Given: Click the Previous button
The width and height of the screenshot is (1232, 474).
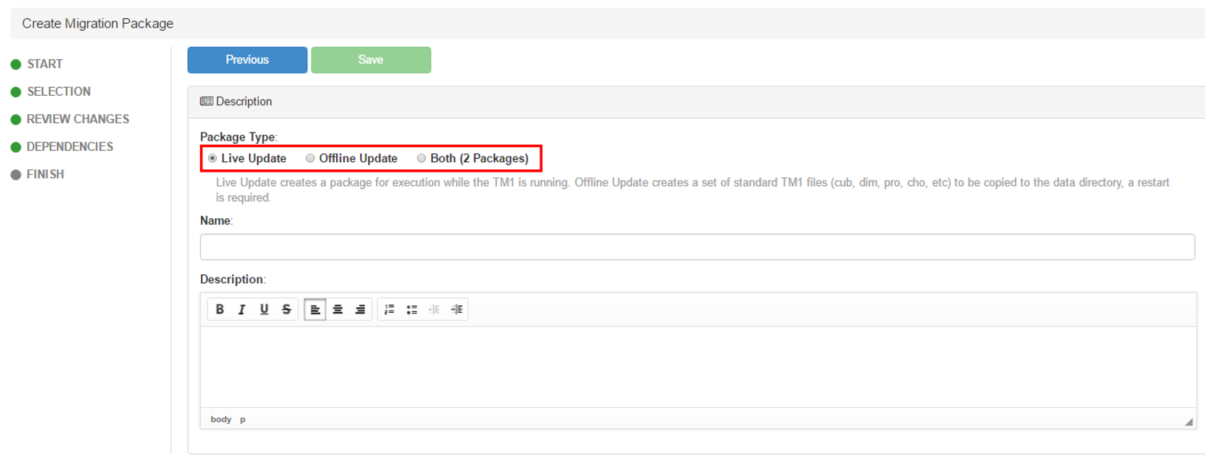Looking at the screenshot, I should tap(247, 60).
